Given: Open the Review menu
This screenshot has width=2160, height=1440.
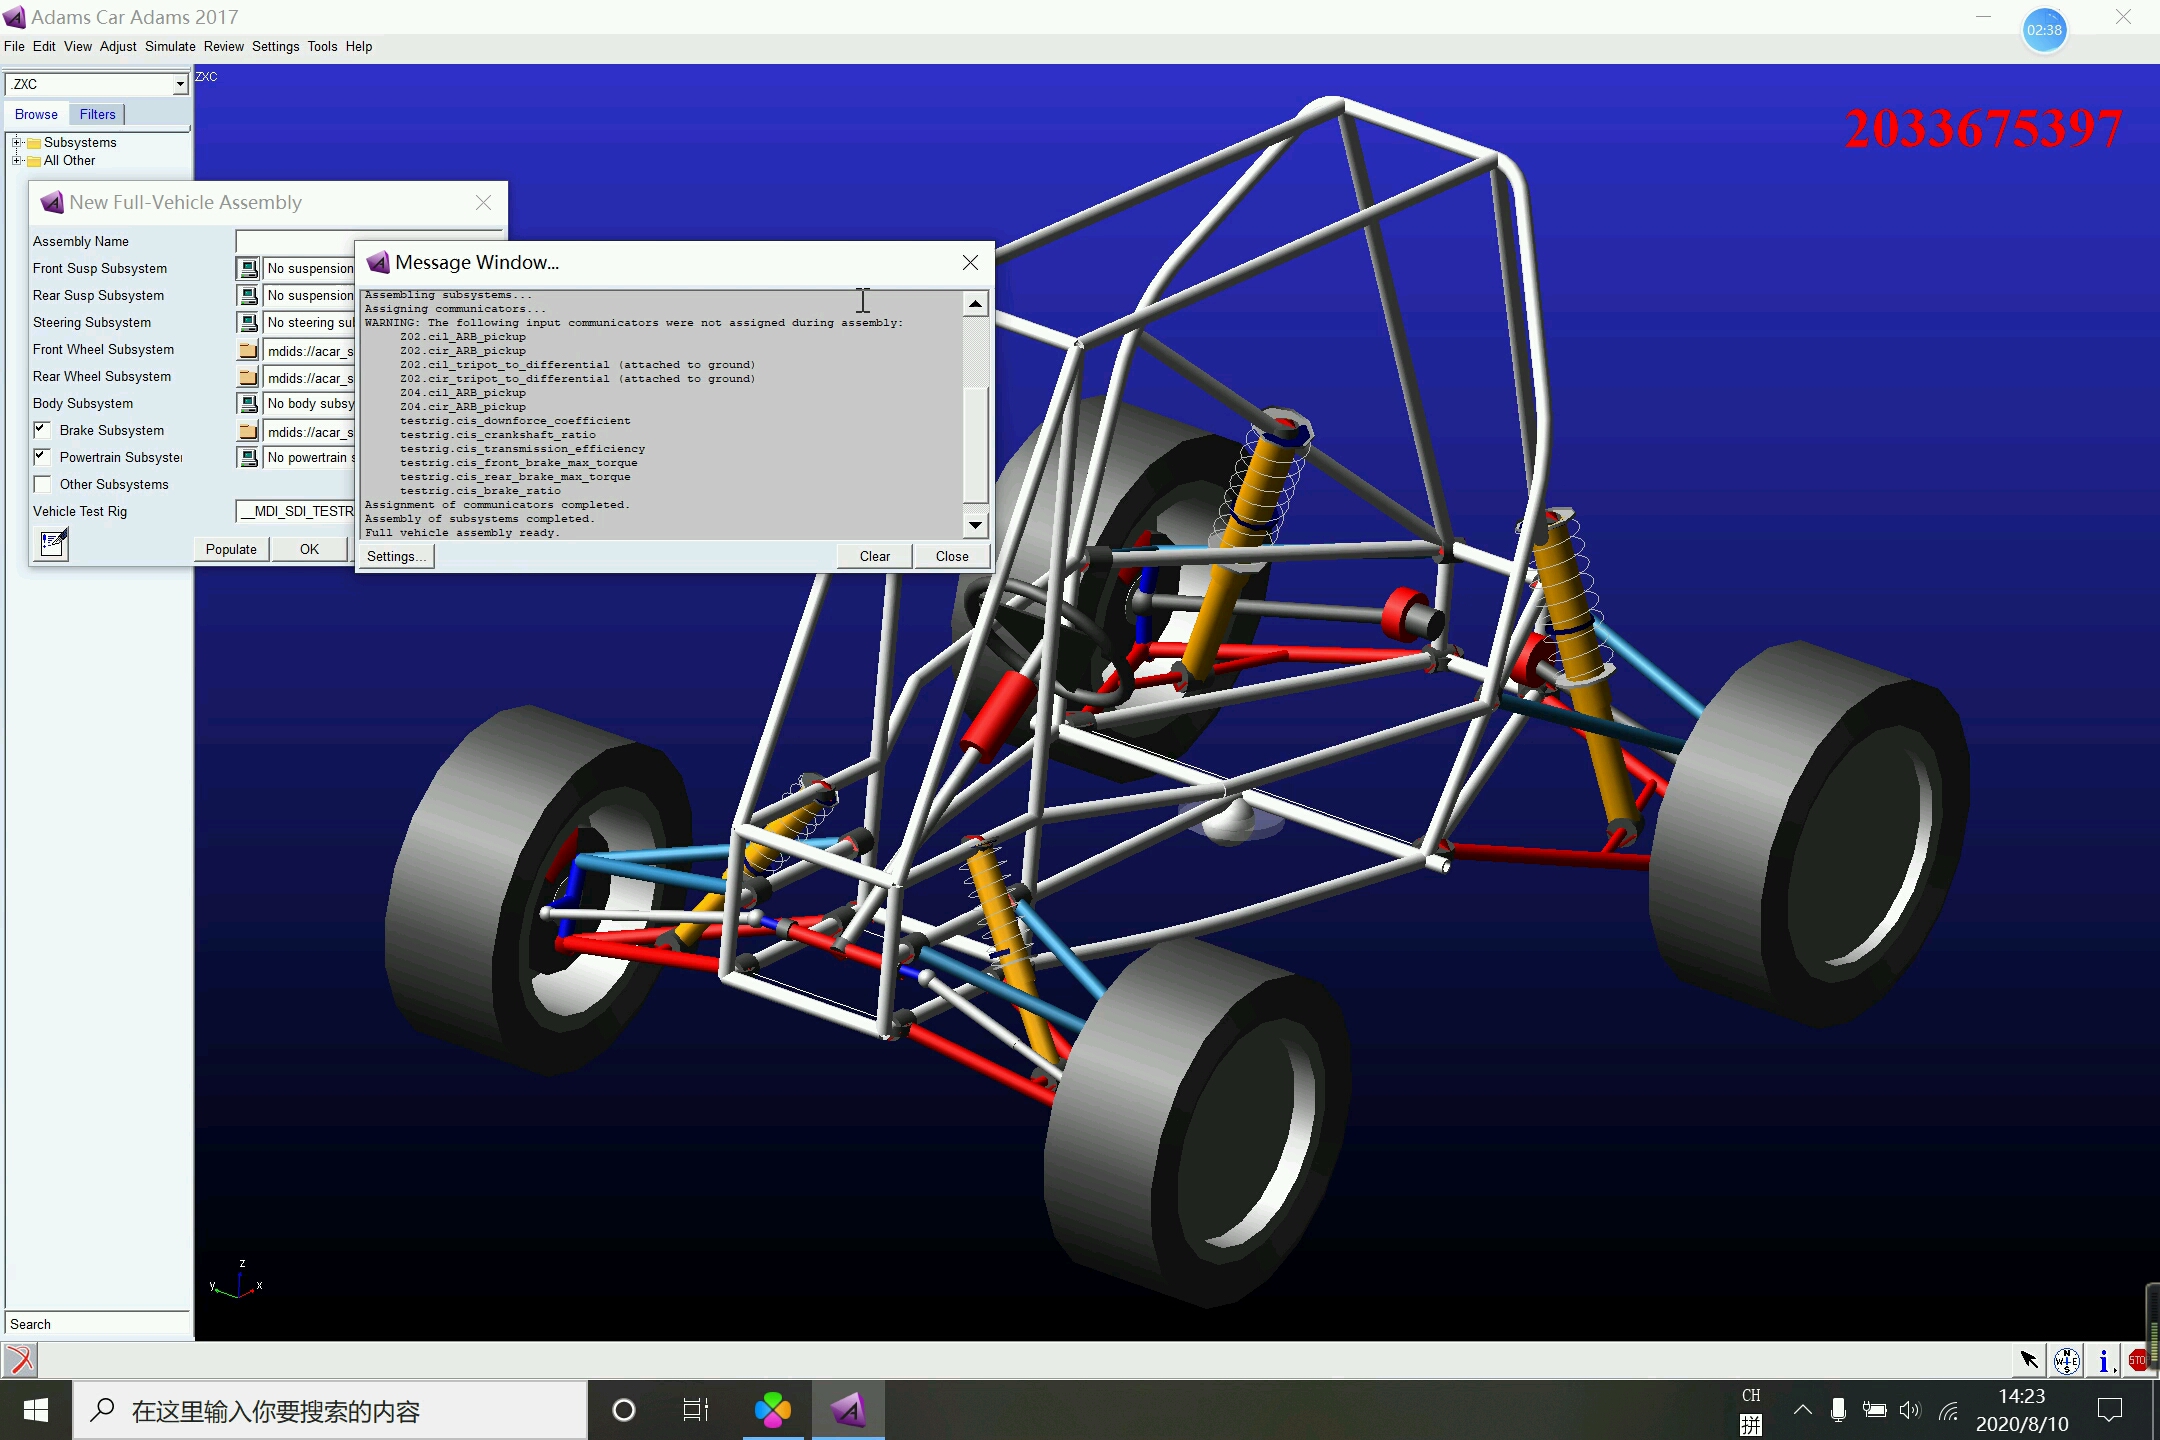Looking at the screenshot, I should click(x=224, y=46).
